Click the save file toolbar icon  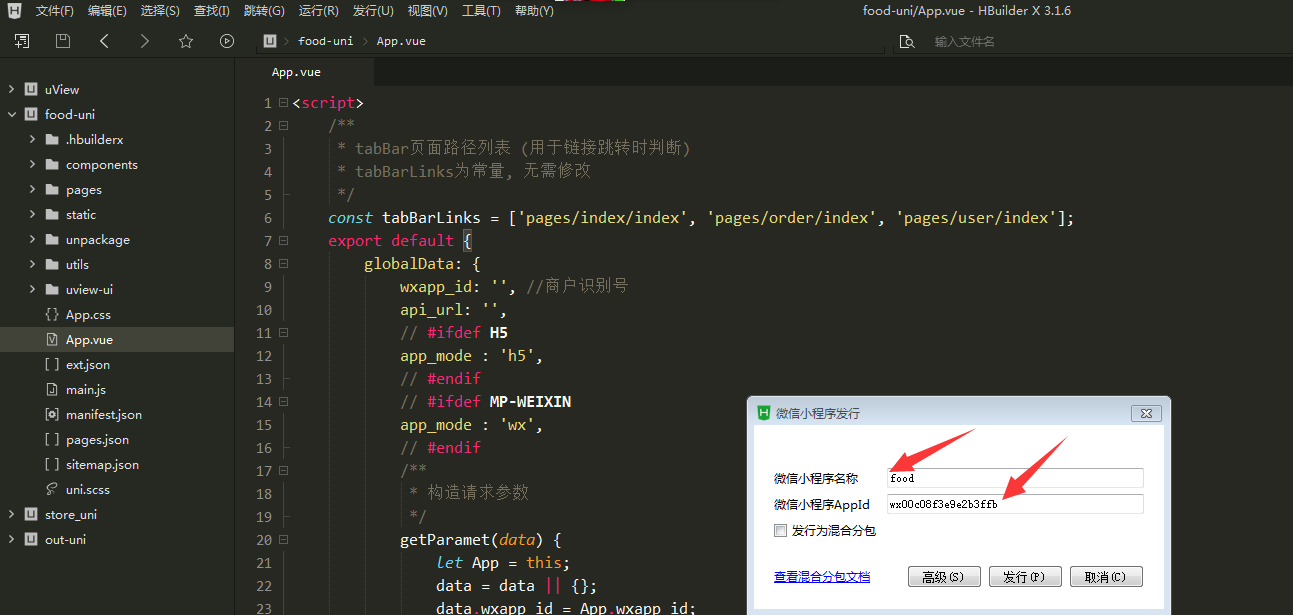coord(63,41)
